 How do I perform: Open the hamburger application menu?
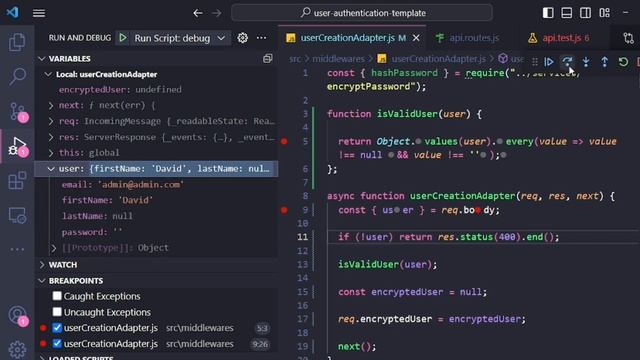coord(39,13)
